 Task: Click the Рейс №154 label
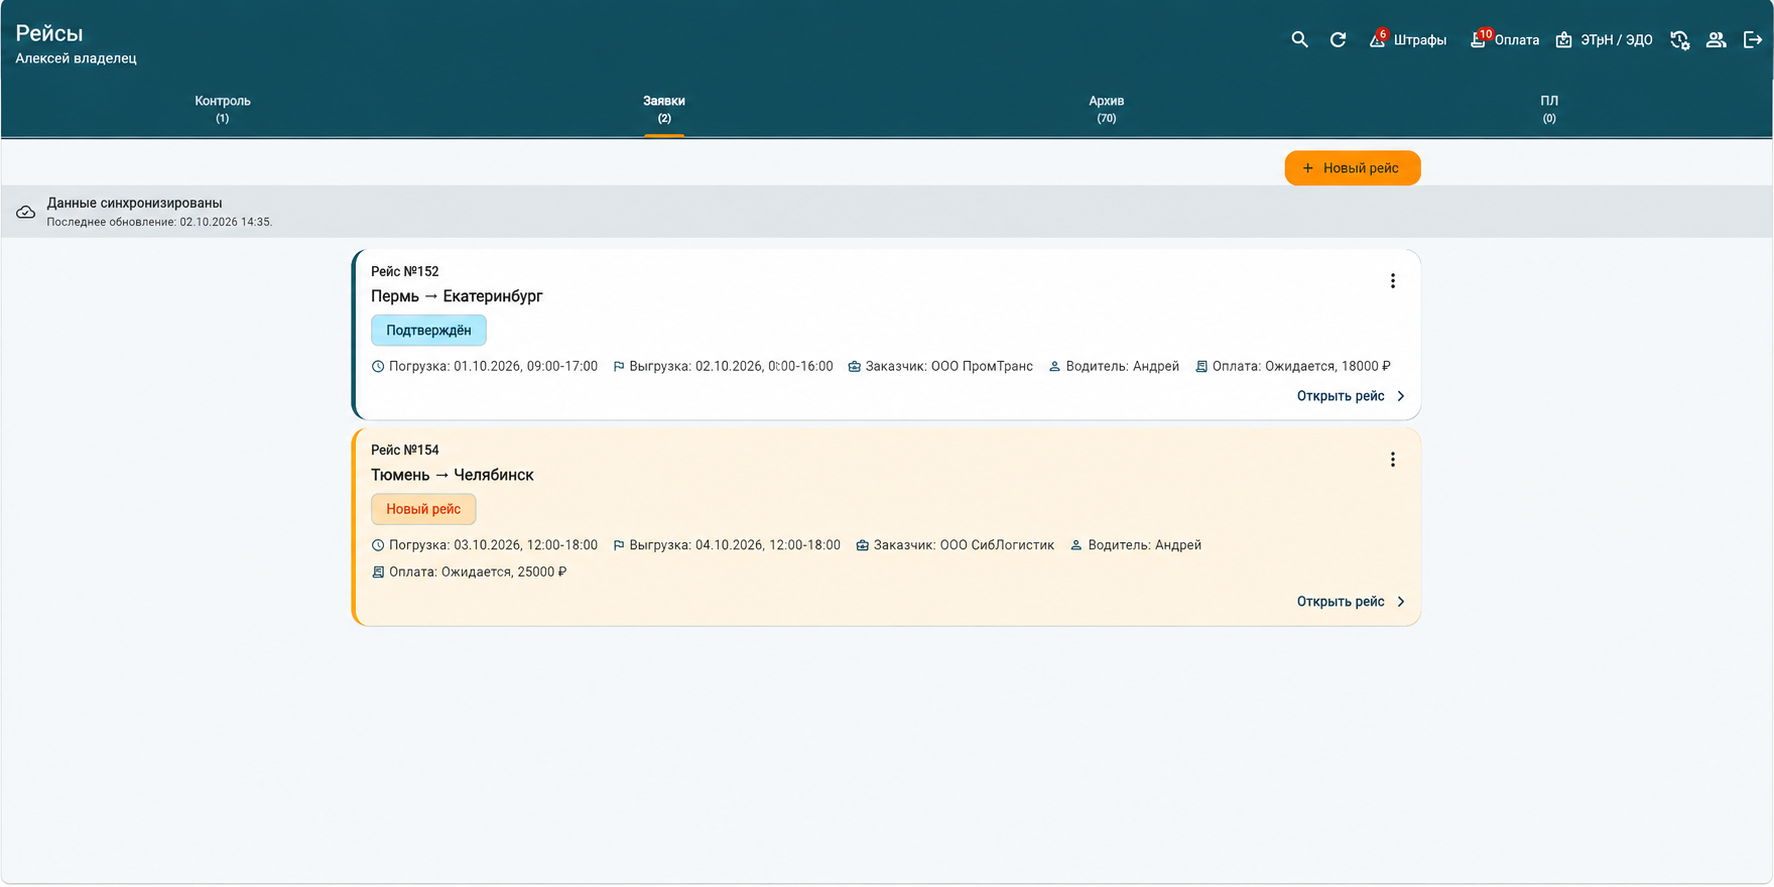point(405,450)
